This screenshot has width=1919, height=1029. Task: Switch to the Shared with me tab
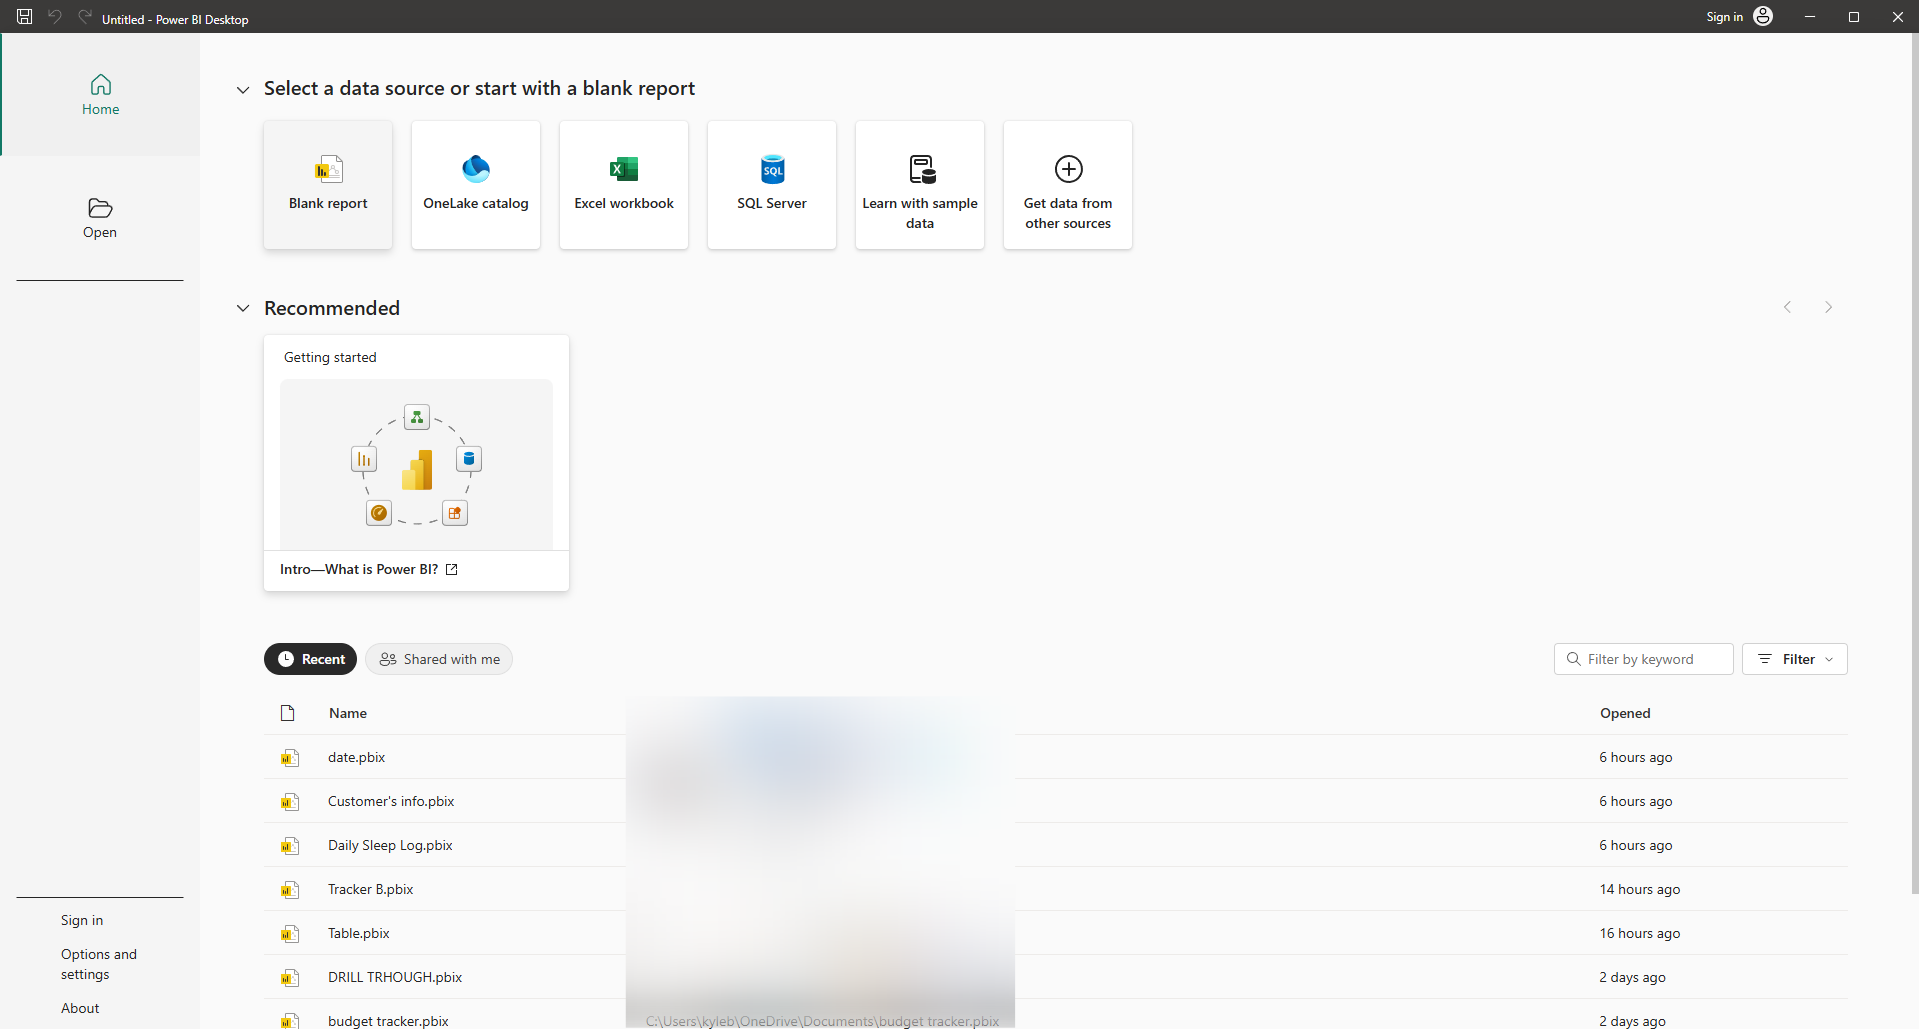coord(439,659)
